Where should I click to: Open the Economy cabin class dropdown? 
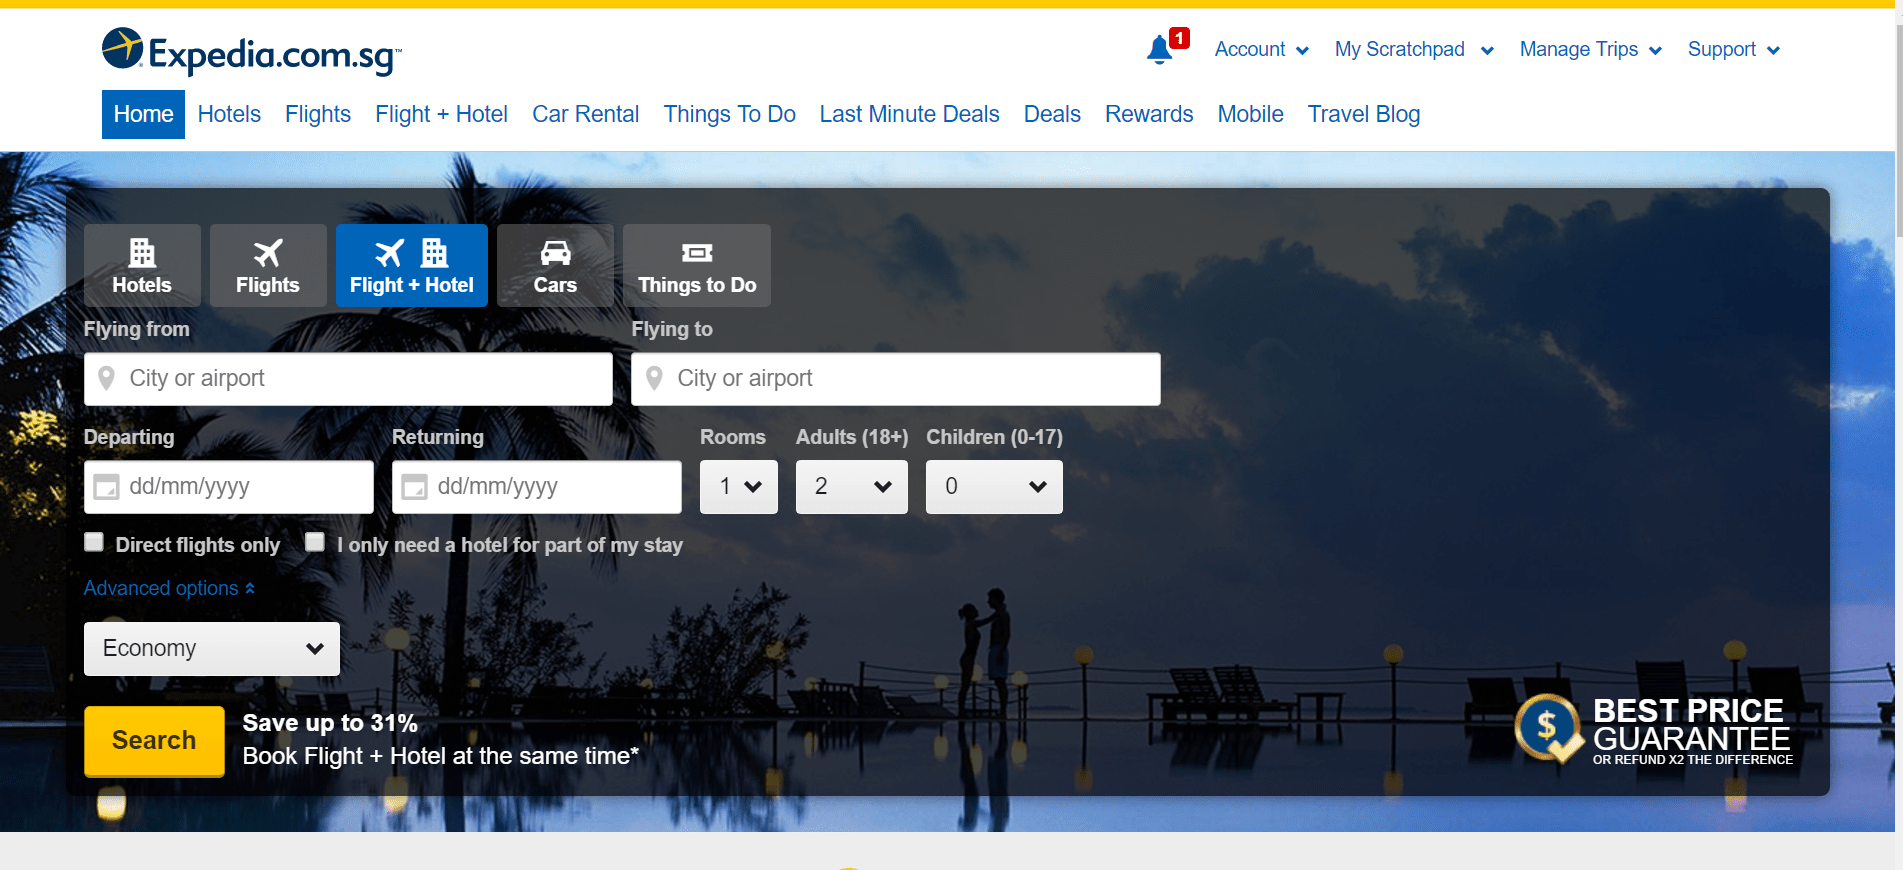tap(212, 649)
